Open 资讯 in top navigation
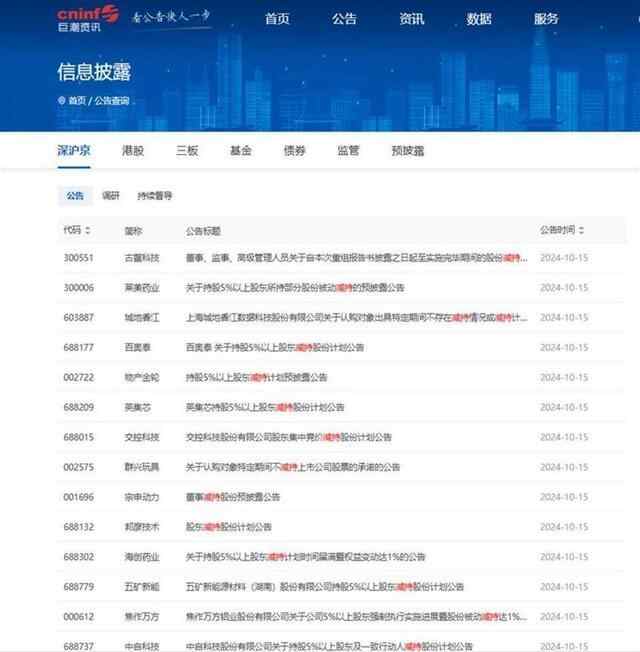 411,19
